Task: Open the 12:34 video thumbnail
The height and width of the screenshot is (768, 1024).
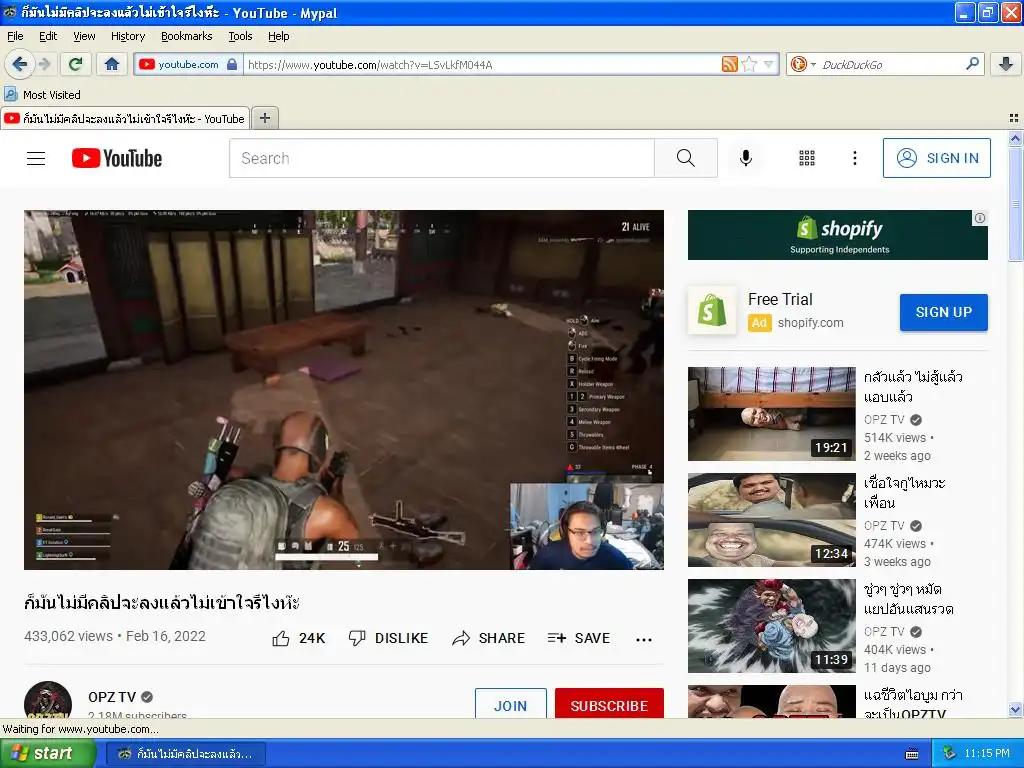Action: click(x=771, y=520)
